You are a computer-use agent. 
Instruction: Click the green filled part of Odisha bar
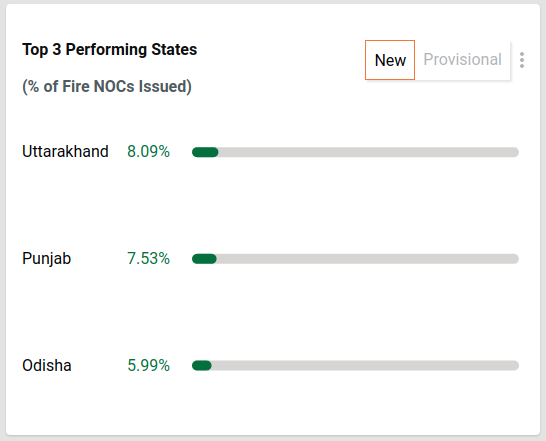click(x=202, y=365)
